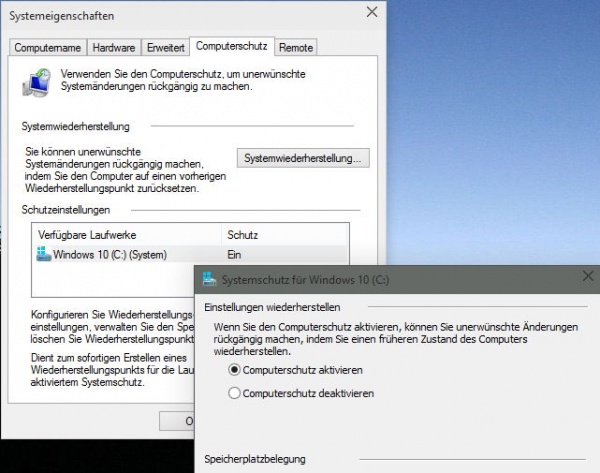Select Computerschutz aktivieren radio button
The image size is (600, 473).
[235, 369]
